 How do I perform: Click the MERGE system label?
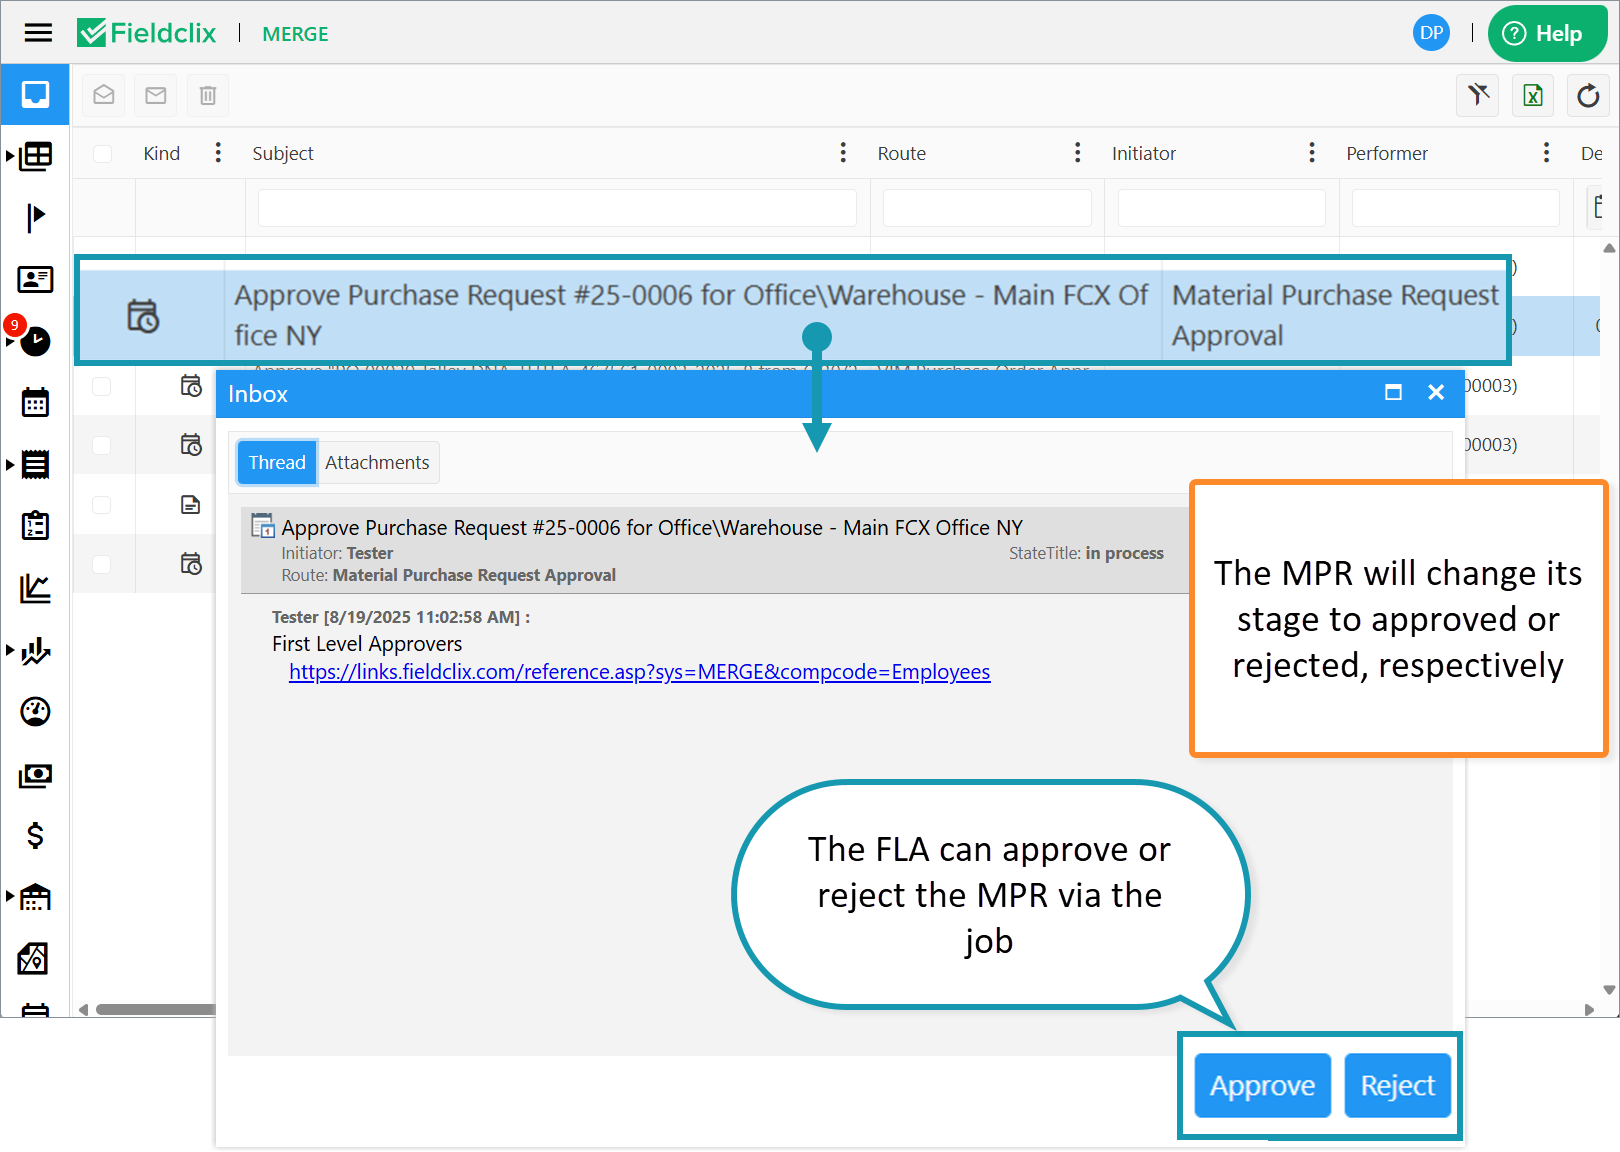295,34
